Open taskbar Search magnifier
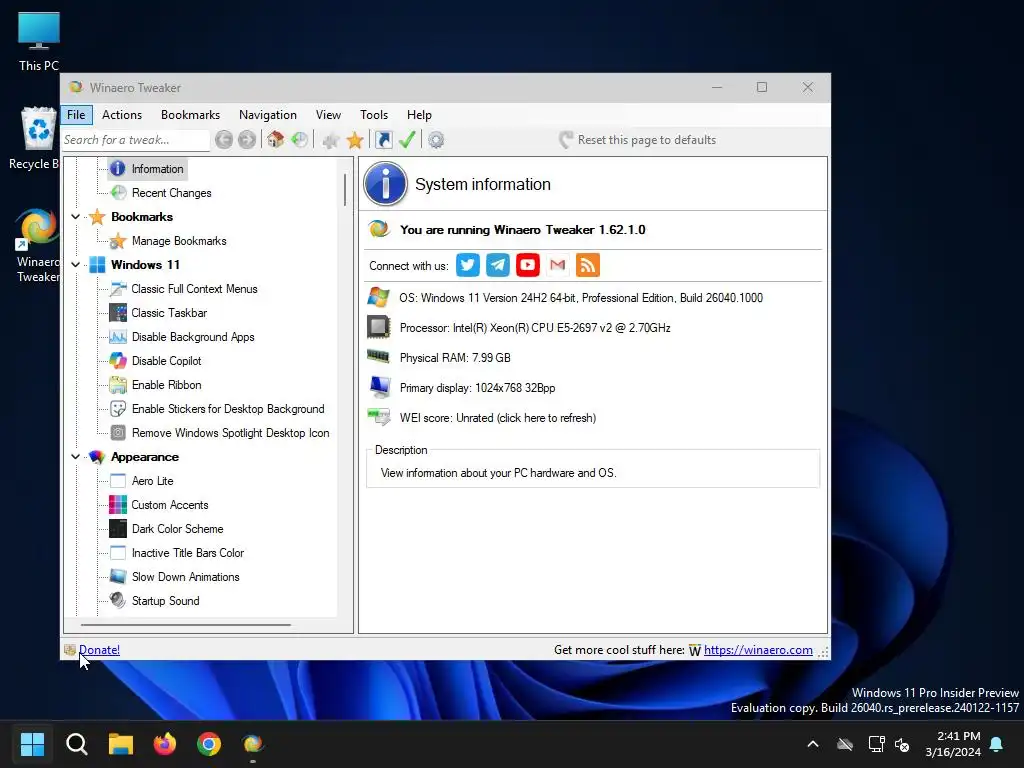 76,744
